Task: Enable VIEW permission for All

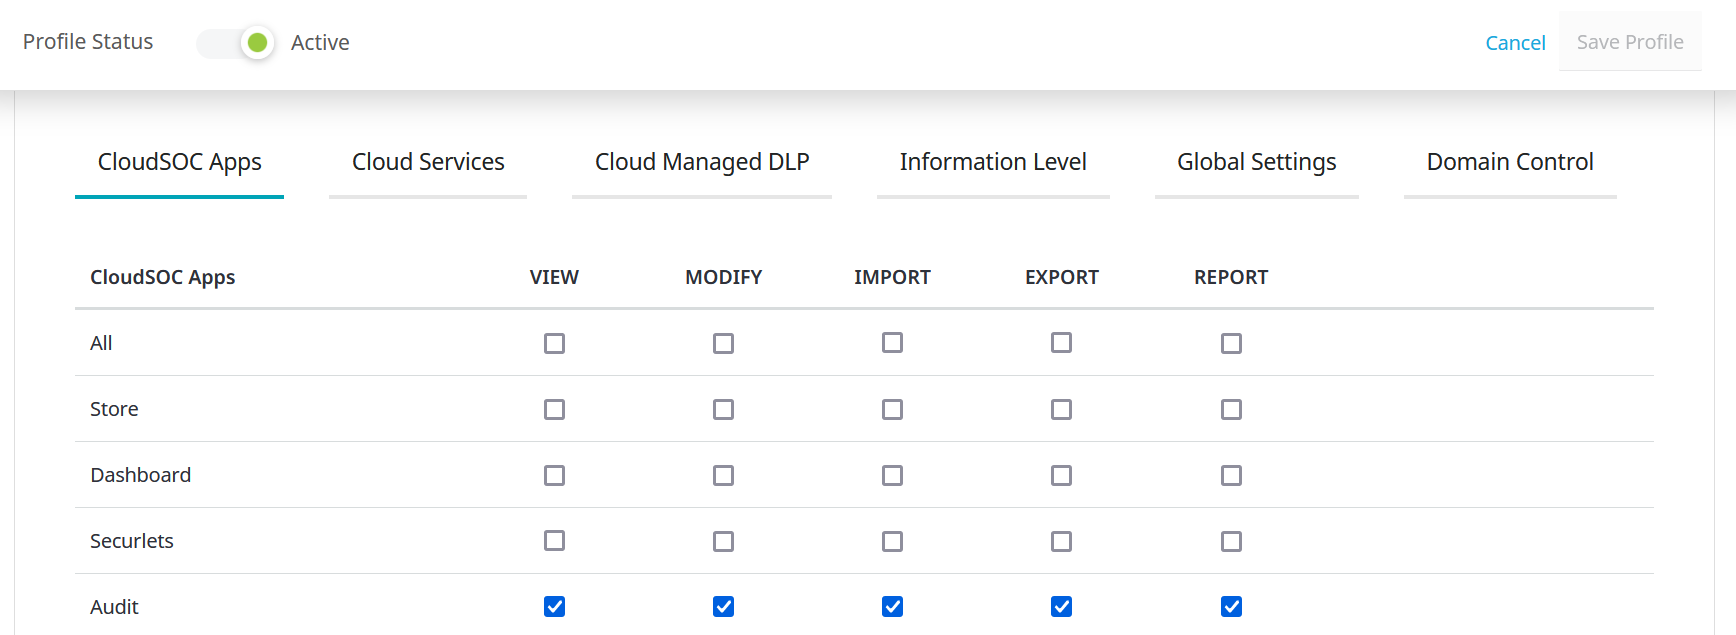Action: pyautogui.click(x=554, y=344)
